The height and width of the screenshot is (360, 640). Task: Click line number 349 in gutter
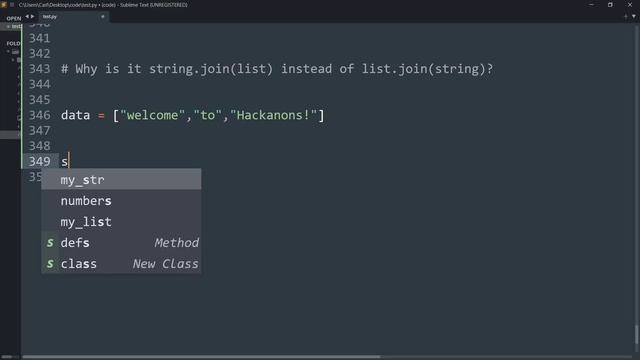39,162
